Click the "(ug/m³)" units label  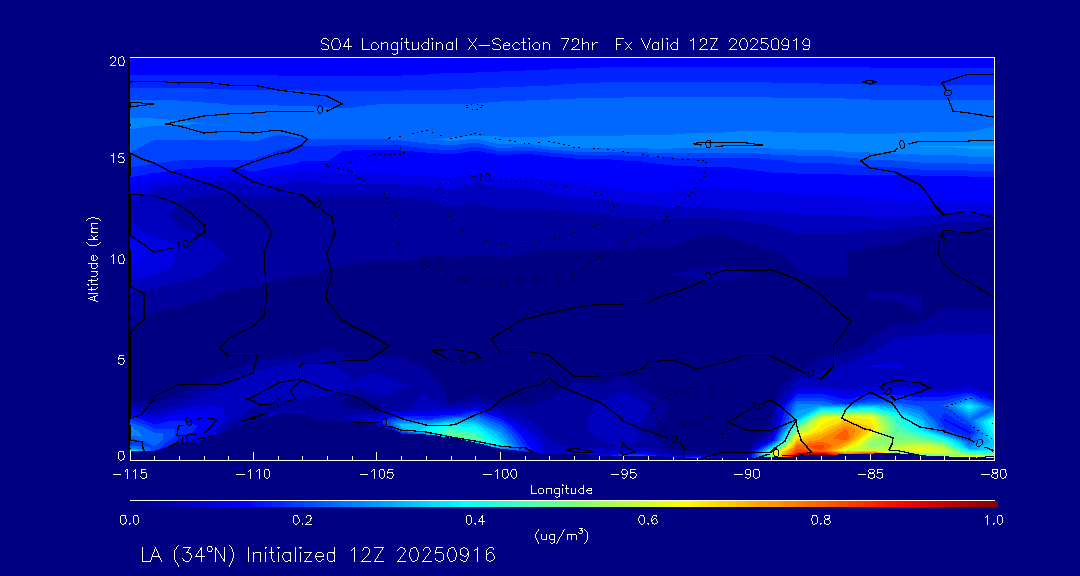561,535
